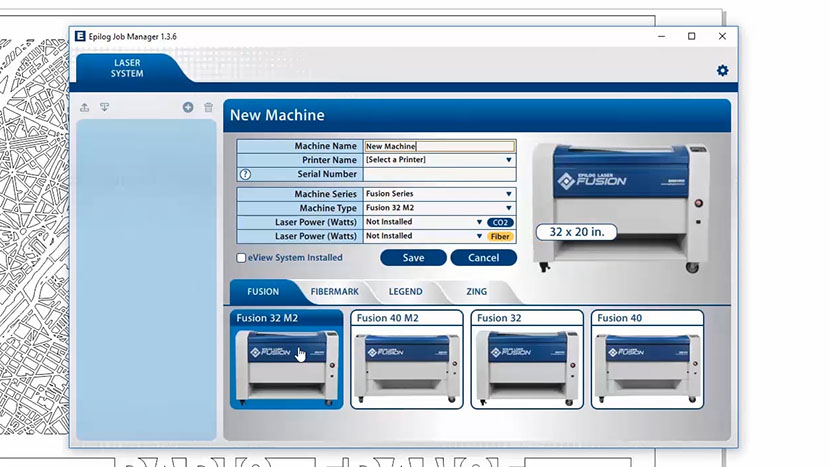This screenshot has height=467, width=830.
Task: Switch to the Fibermark tab
Action: (335, 292)
